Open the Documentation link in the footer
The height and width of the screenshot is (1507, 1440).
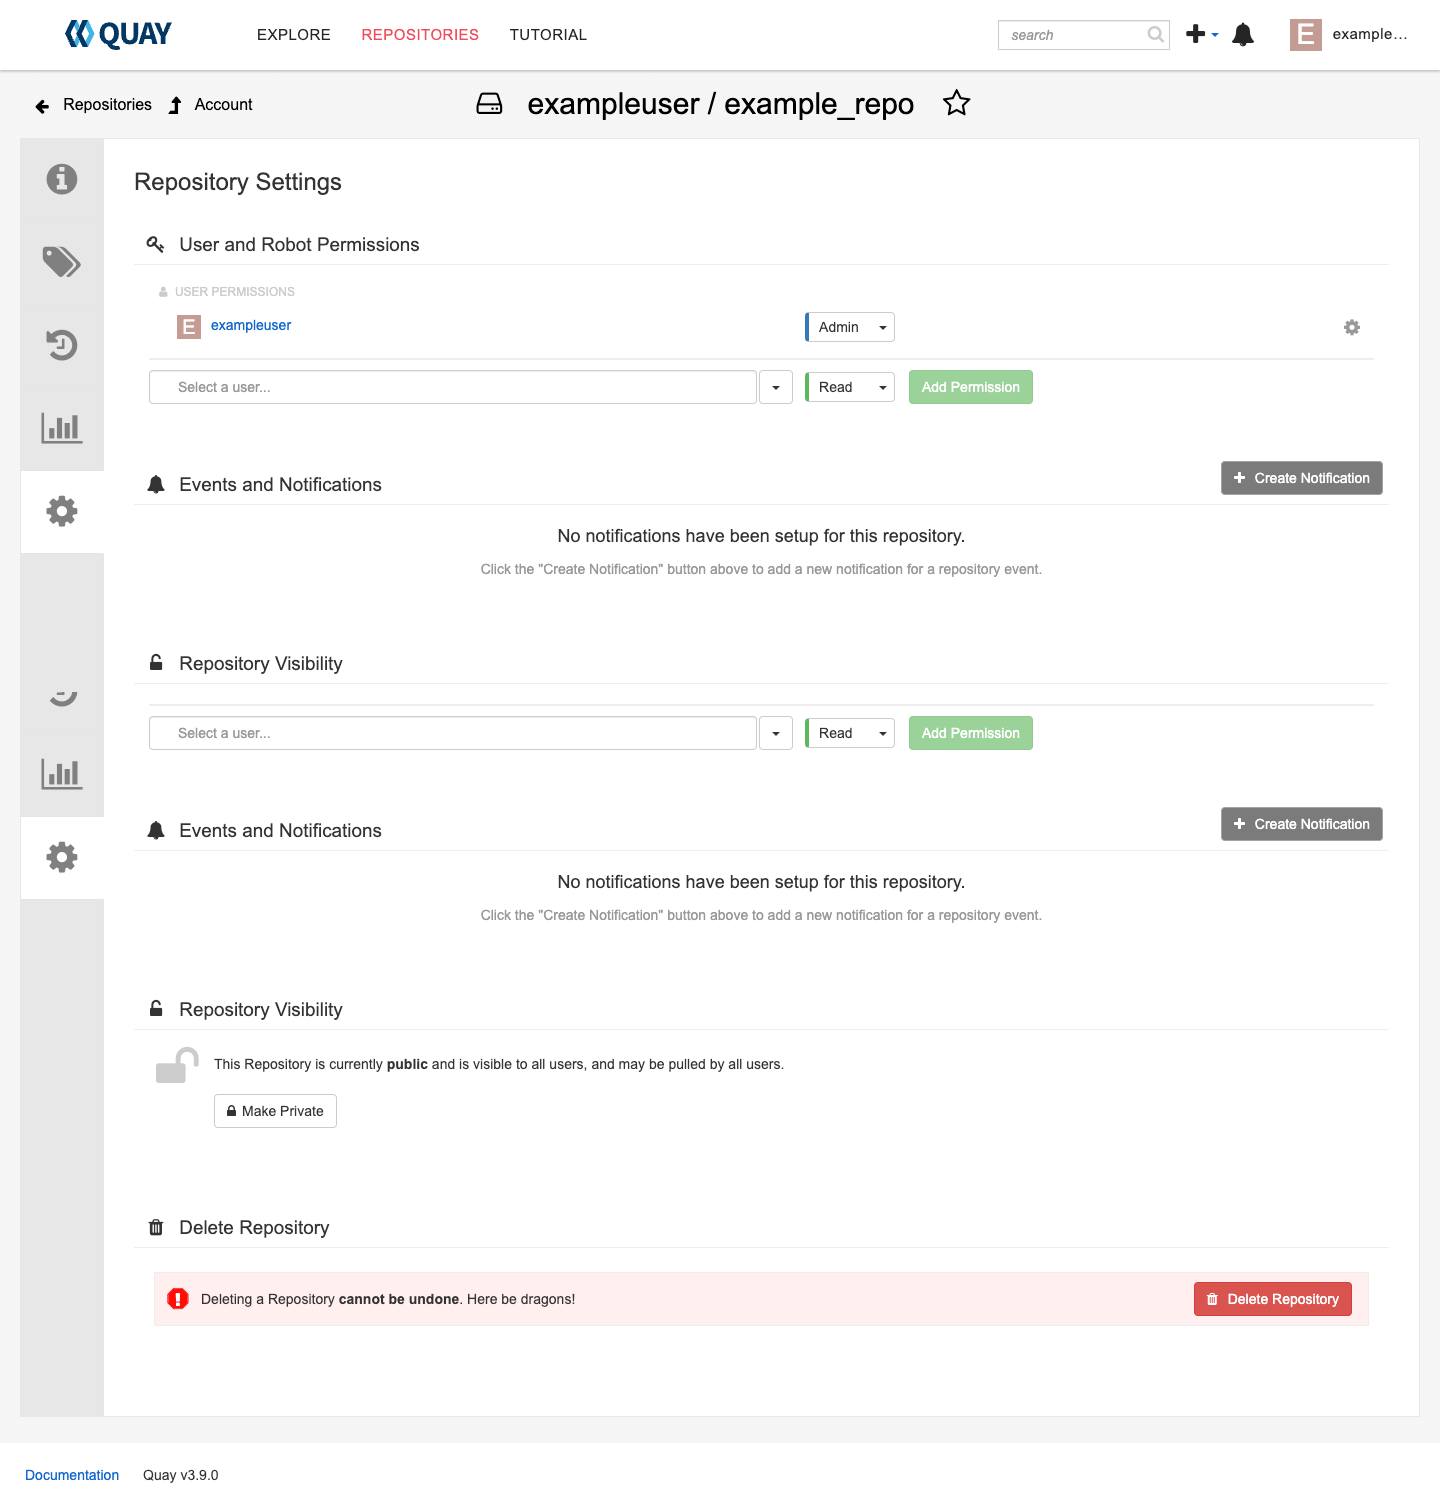pyautogui.click(x=71, y=1475)
